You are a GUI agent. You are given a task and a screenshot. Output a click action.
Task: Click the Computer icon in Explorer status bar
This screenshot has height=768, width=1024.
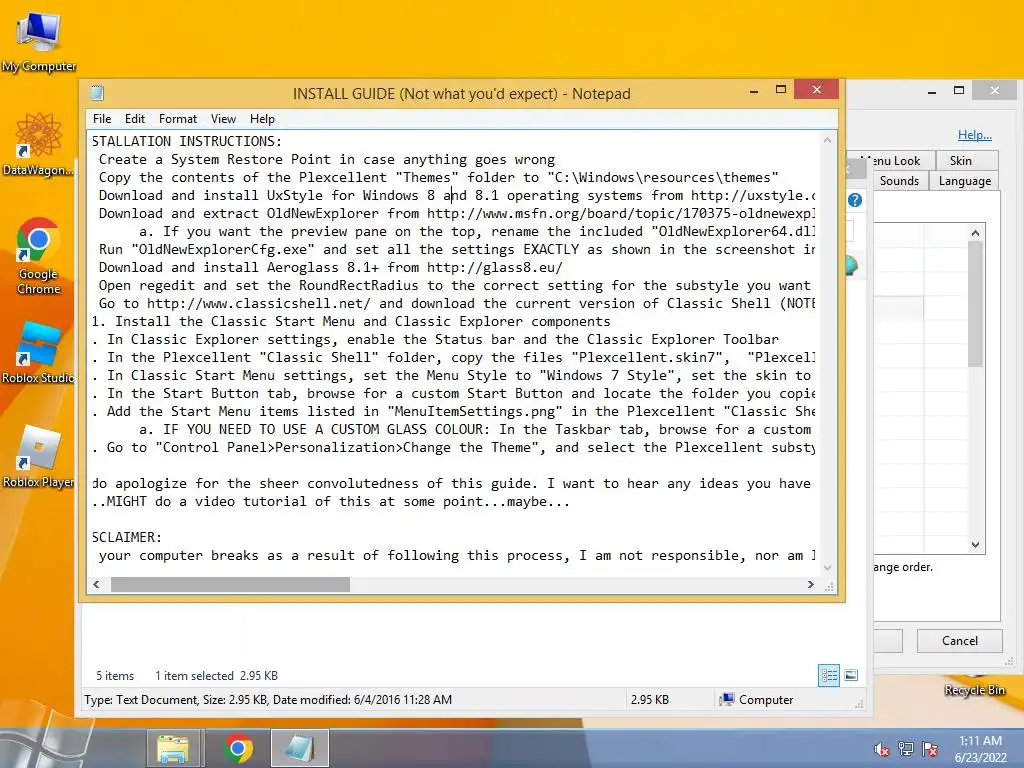tap(726, 699)
